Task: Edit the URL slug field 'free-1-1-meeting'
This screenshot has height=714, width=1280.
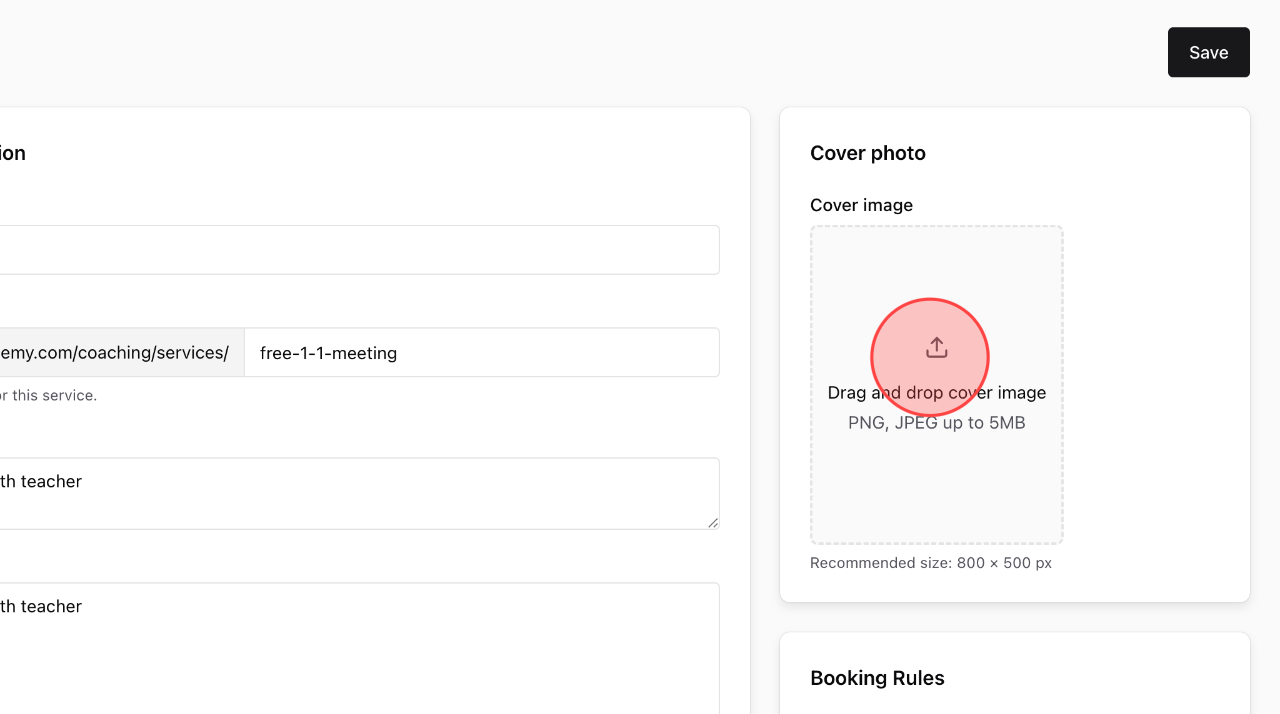Action: pyautogui.click(x=482, y=353)
